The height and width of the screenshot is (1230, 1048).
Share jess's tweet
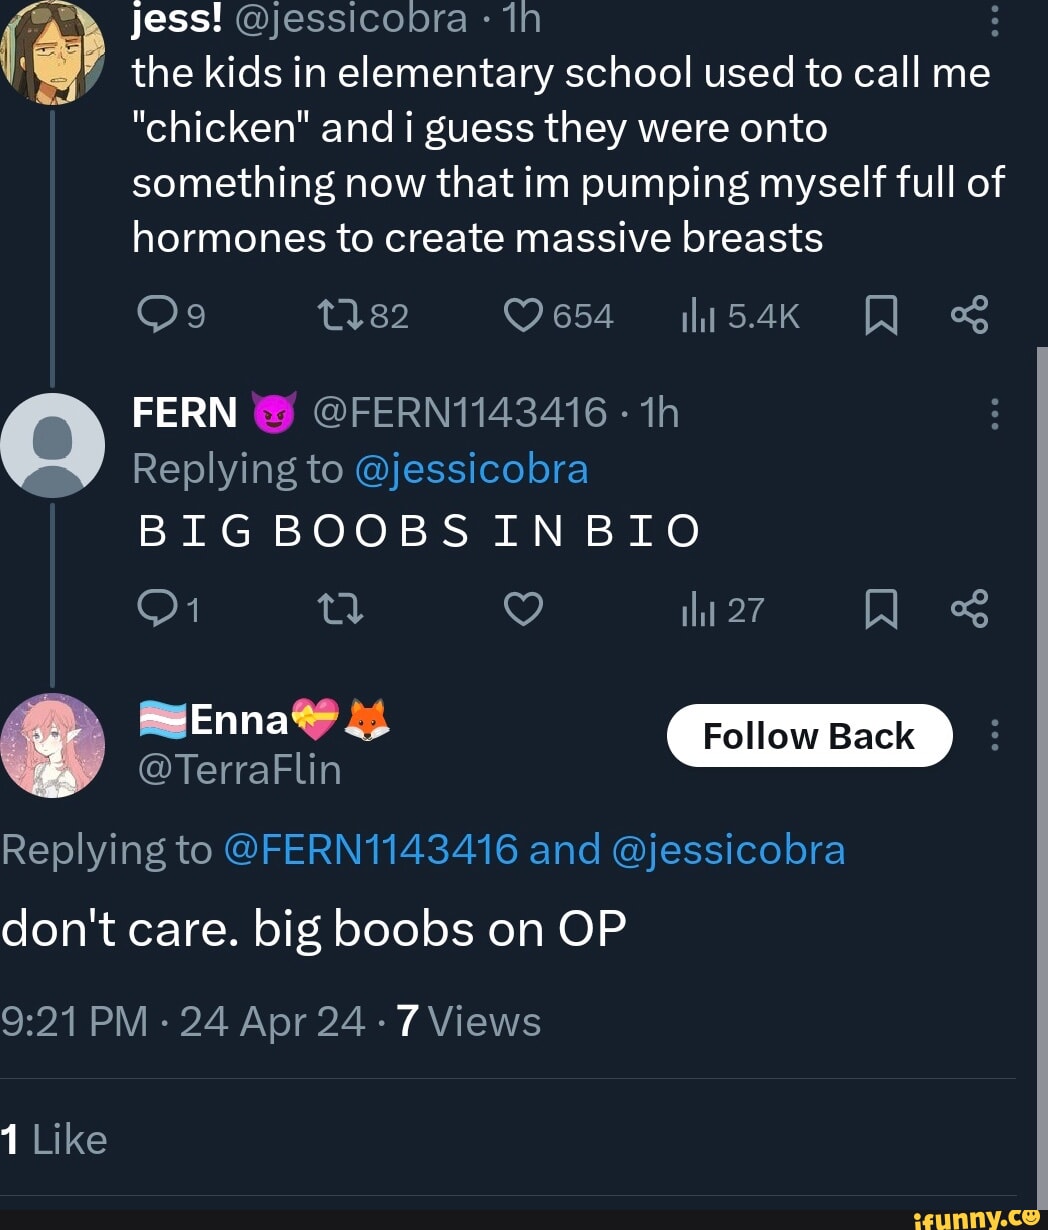click(x=969, y=316)
